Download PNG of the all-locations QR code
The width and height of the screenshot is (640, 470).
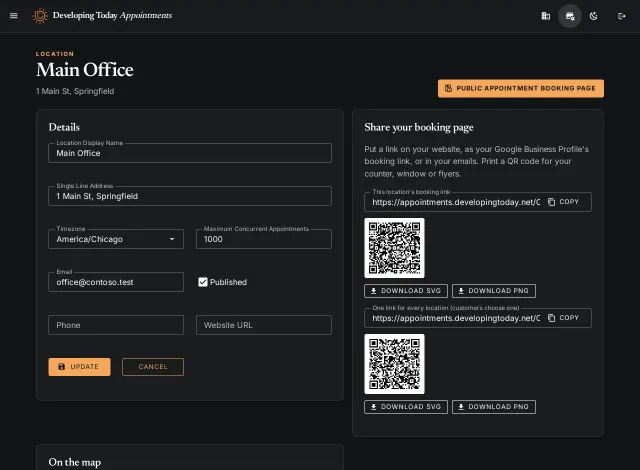tap(494, 407)
